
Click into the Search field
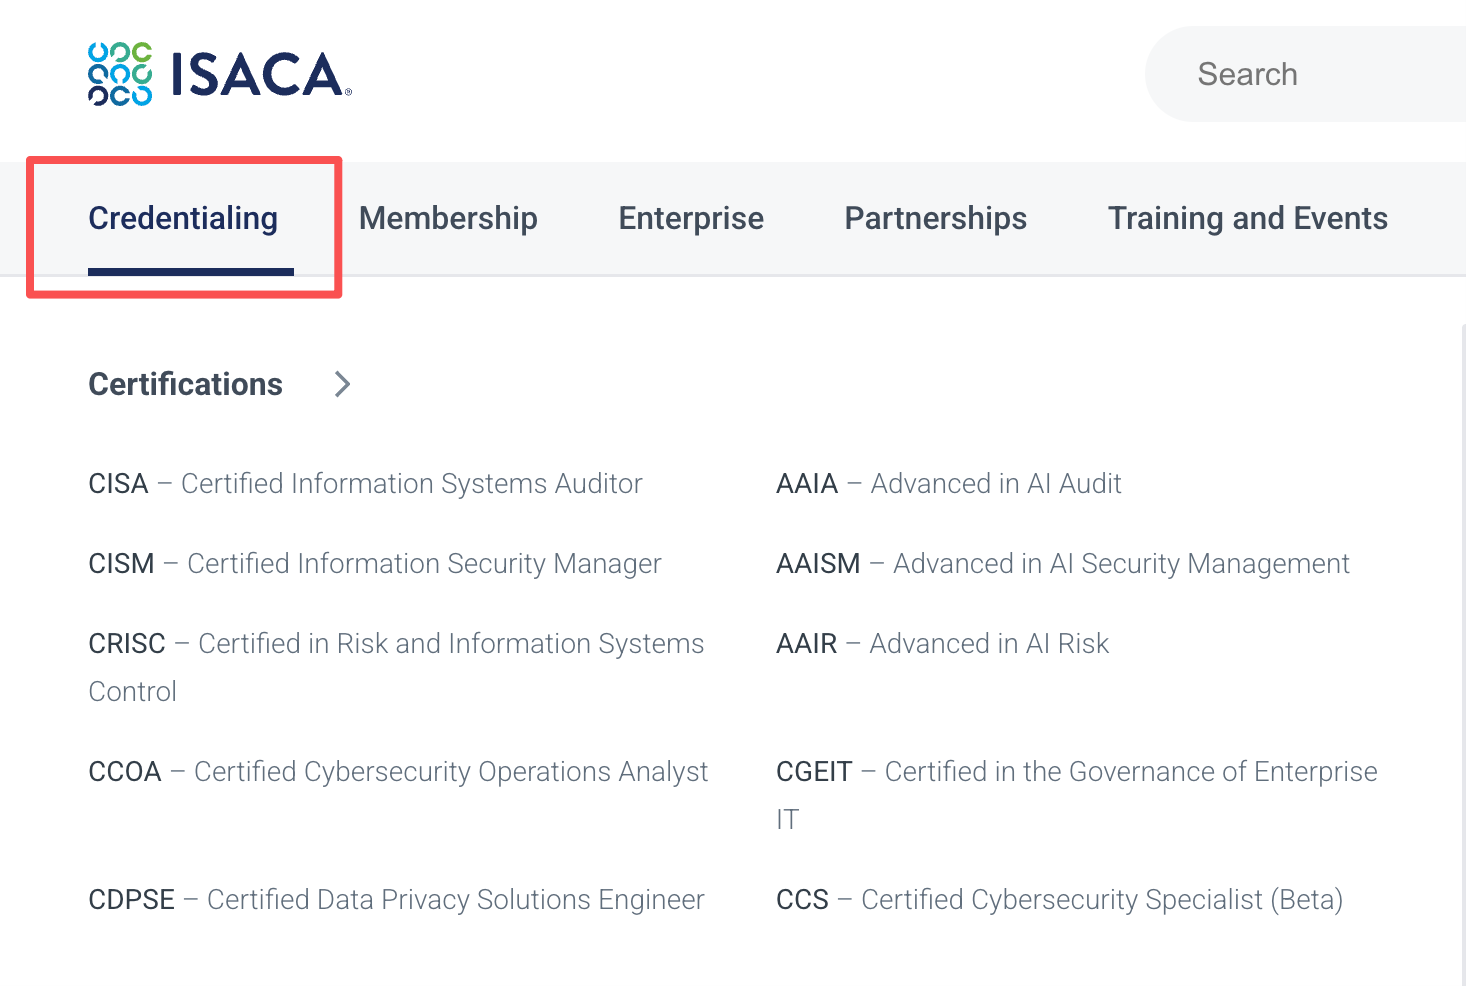click(1305, 74)
